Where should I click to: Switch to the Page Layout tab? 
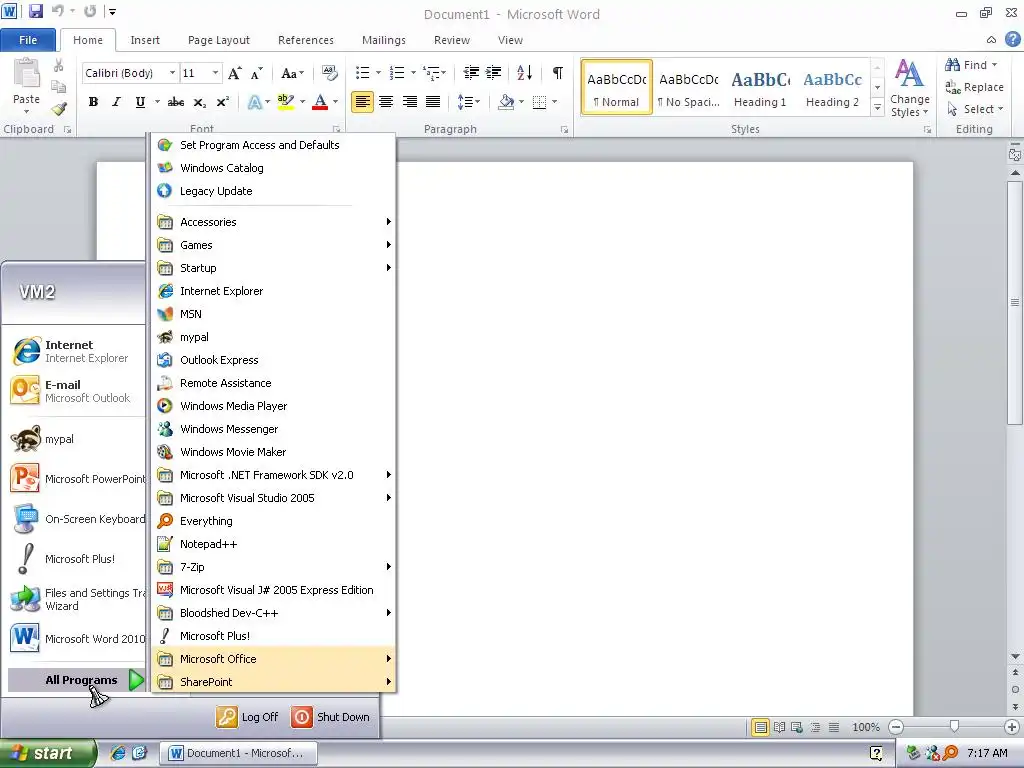point(219,40)
